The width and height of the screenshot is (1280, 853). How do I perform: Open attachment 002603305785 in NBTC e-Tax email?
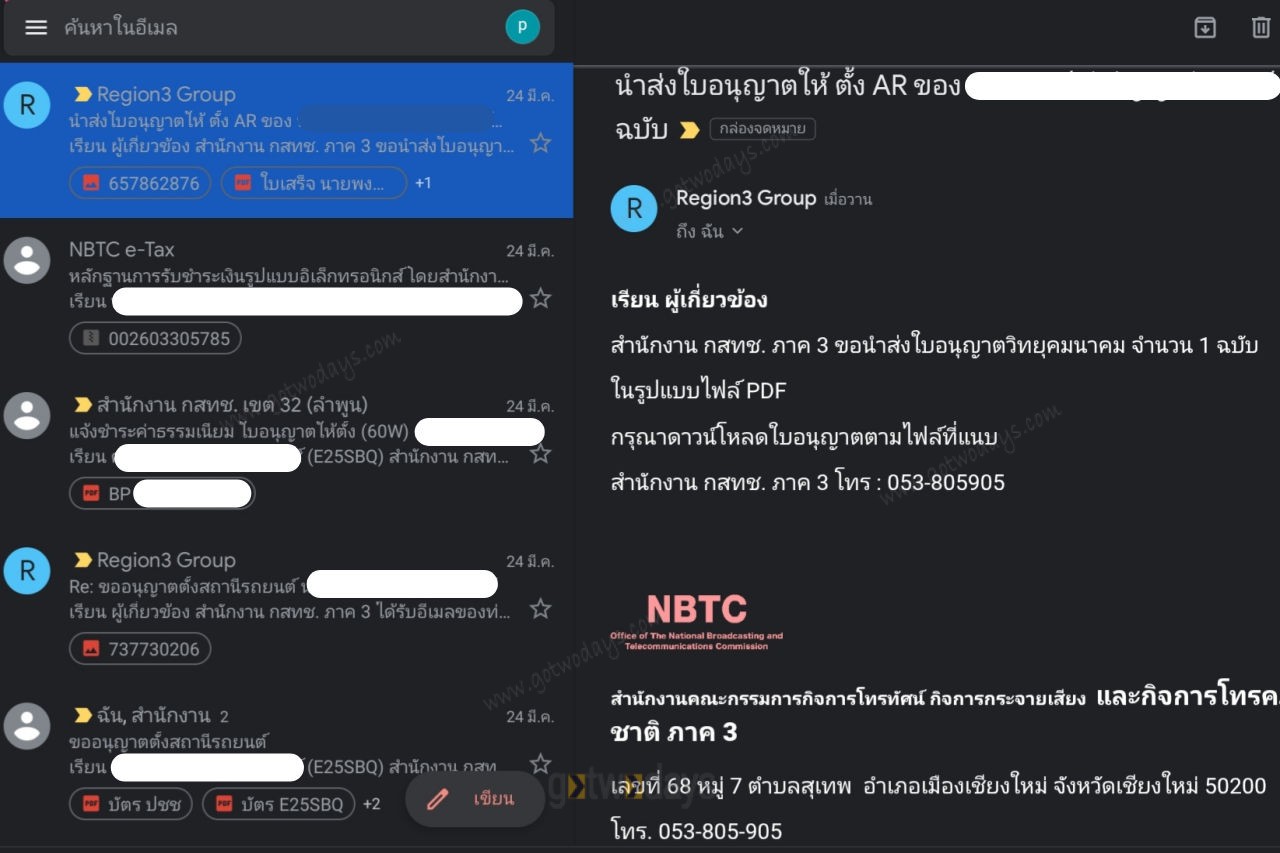(x=155, y=338)
